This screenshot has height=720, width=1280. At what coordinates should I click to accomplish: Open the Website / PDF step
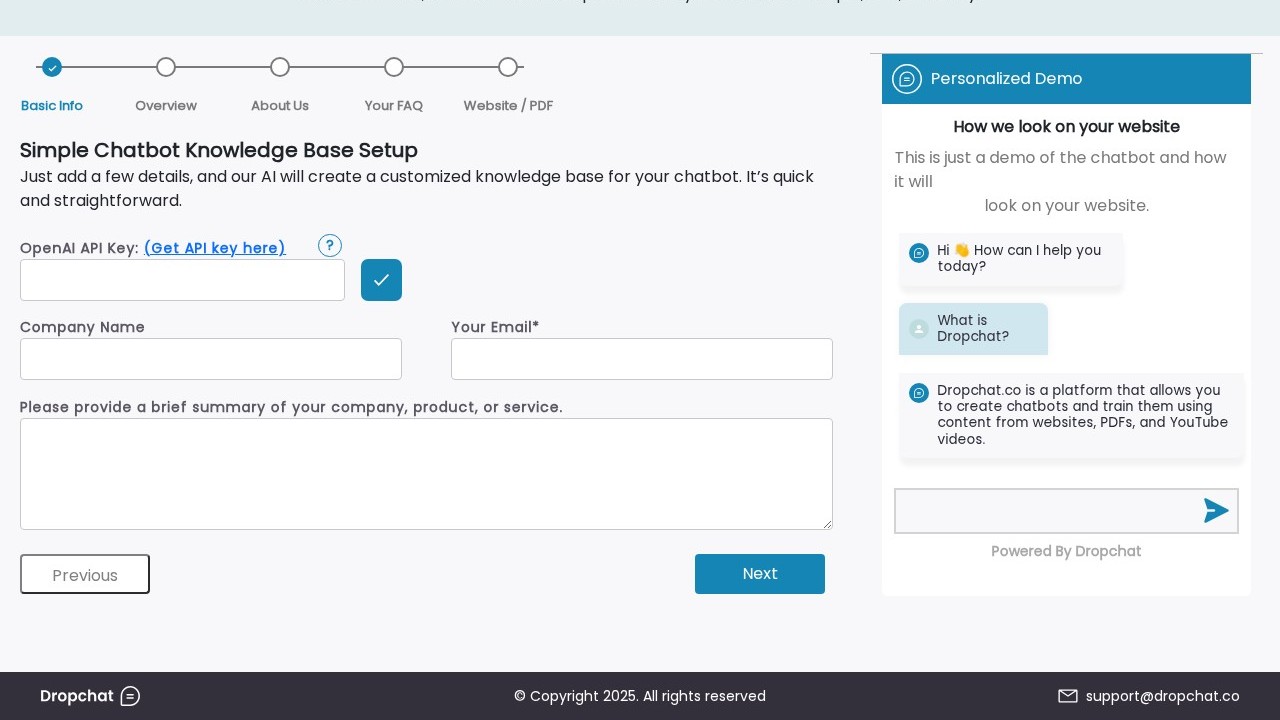coord(508,67)
